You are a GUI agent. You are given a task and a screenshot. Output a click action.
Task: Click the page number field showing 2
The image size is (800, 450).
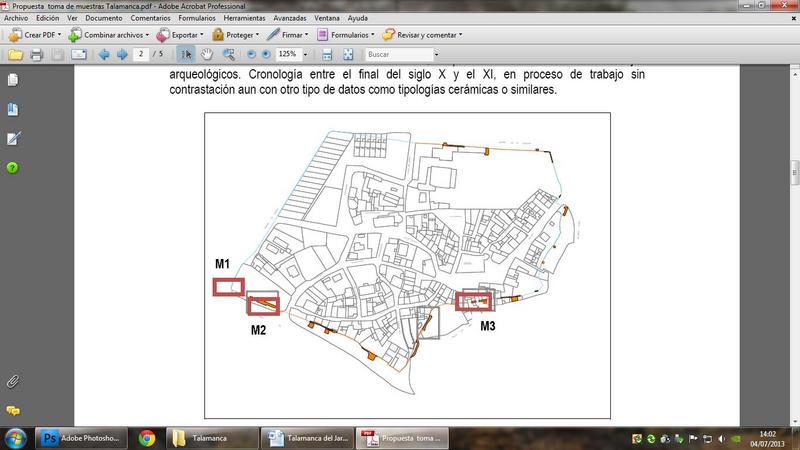141,54
